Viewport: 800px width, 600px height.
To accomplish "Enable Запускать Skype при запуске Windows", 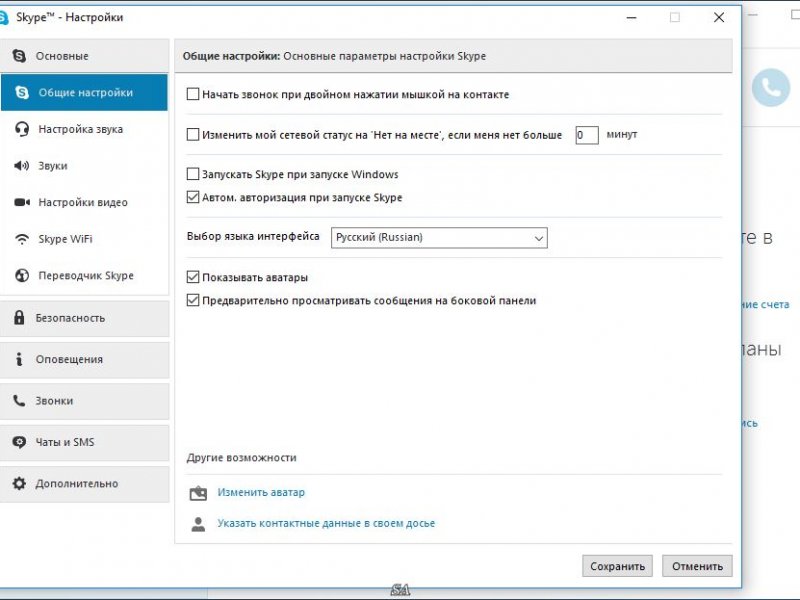I will coord(192,174).
